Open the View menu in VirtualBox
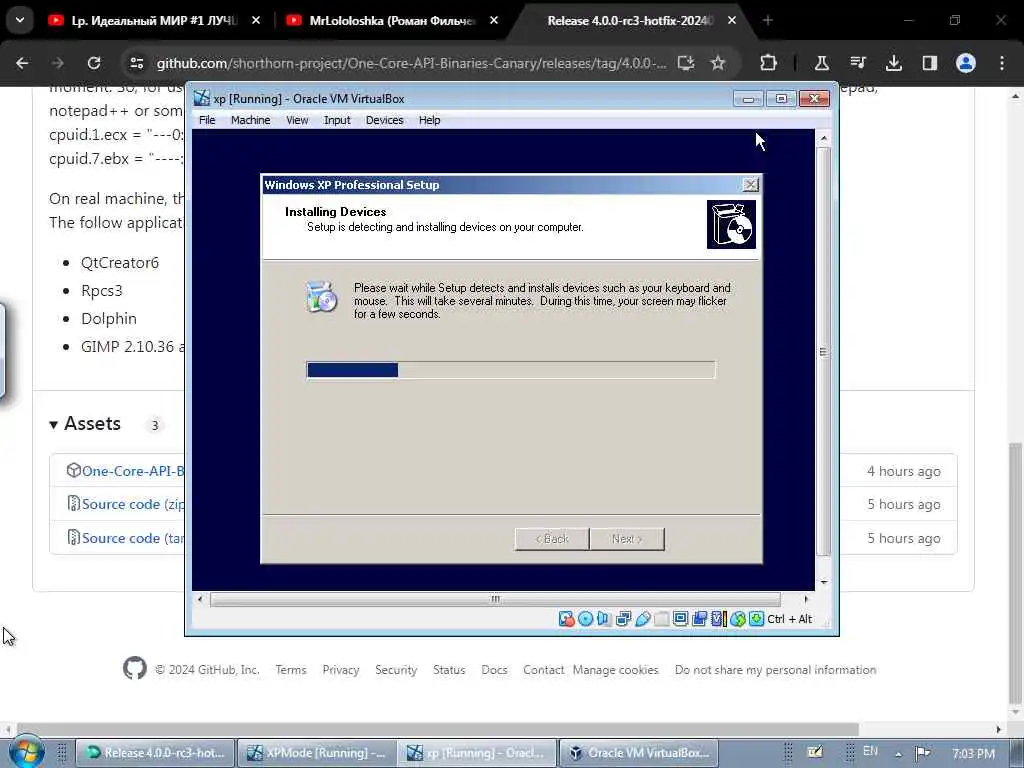Screen dimensions: 1024x768 click(297, 120)
